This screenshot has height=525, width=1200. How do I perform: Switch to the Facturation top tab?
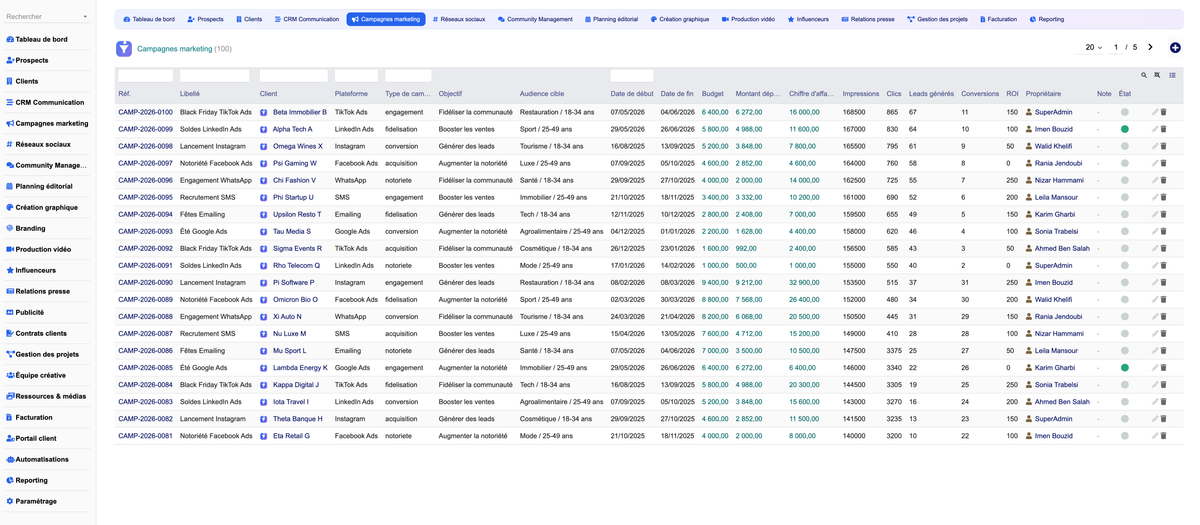pyautogui.click(x=999, y=19)
